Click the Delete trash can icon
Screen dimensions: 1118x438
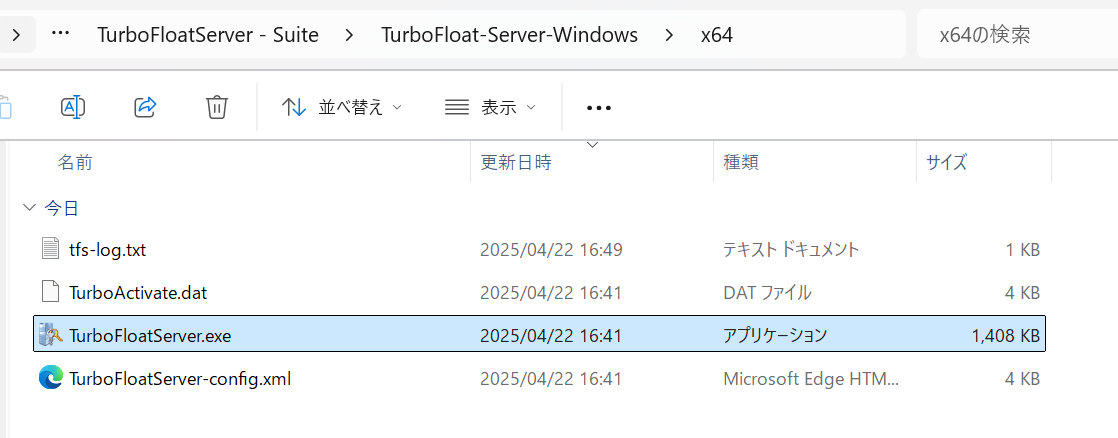click(x=217, y=108)
